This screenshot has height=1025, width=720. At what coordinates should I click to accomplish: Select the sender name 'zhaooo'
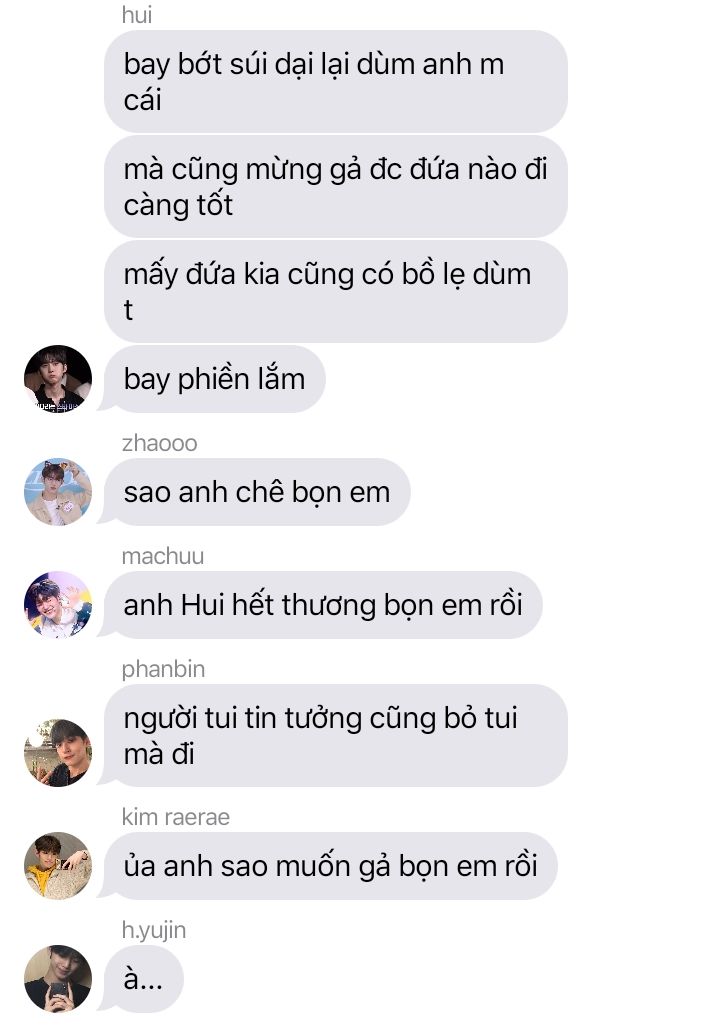tap(160, 443)
